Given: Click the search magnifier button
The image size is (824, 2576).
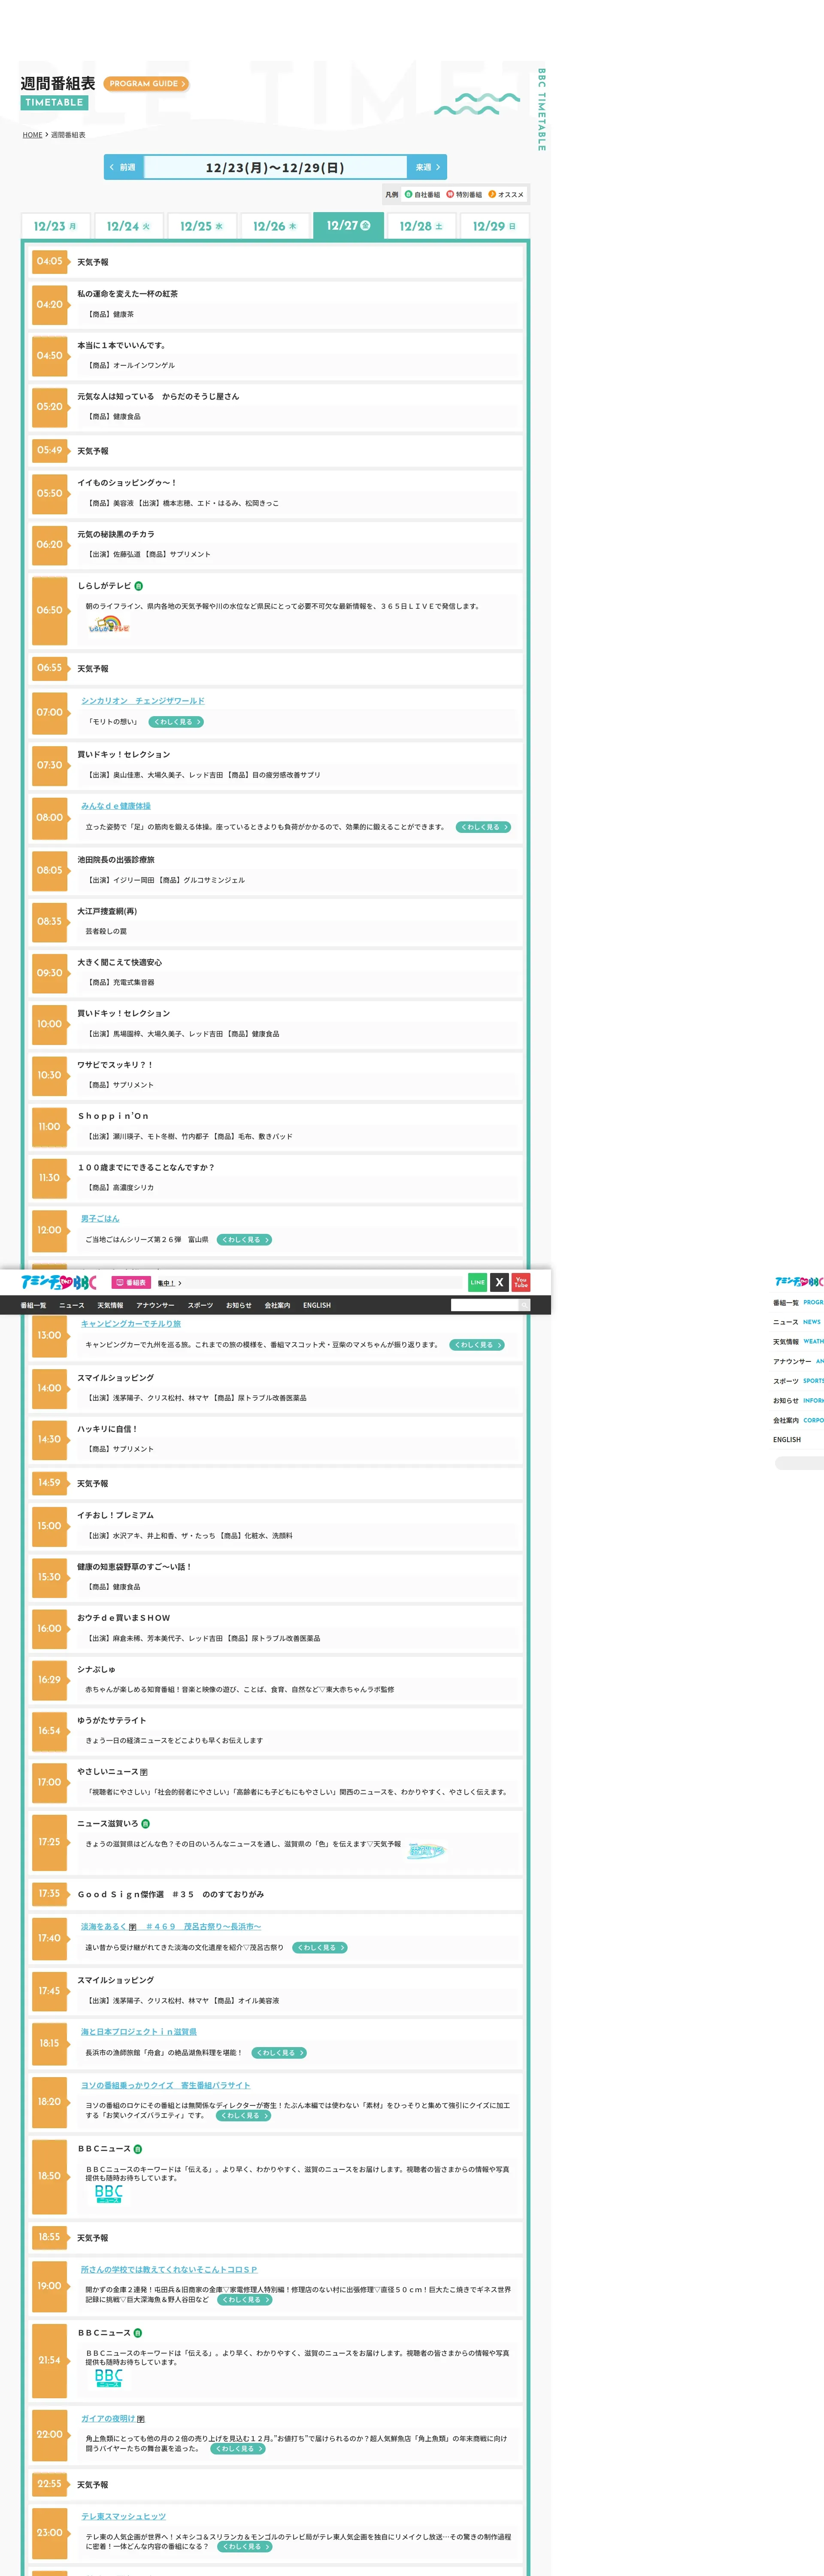Looking at the screenshot, I should [524, 1305].
